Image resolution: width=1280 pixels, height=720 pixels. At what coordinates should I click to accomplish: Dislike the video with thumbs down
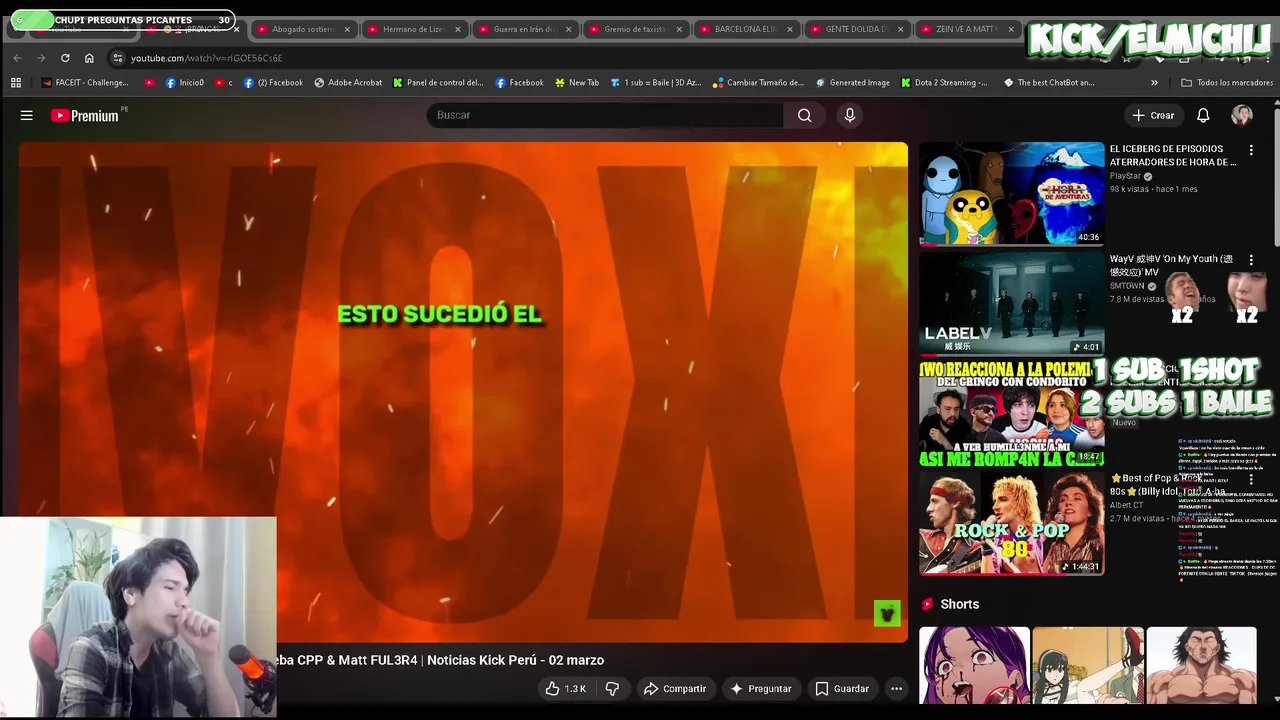click(x=612, y=688)
